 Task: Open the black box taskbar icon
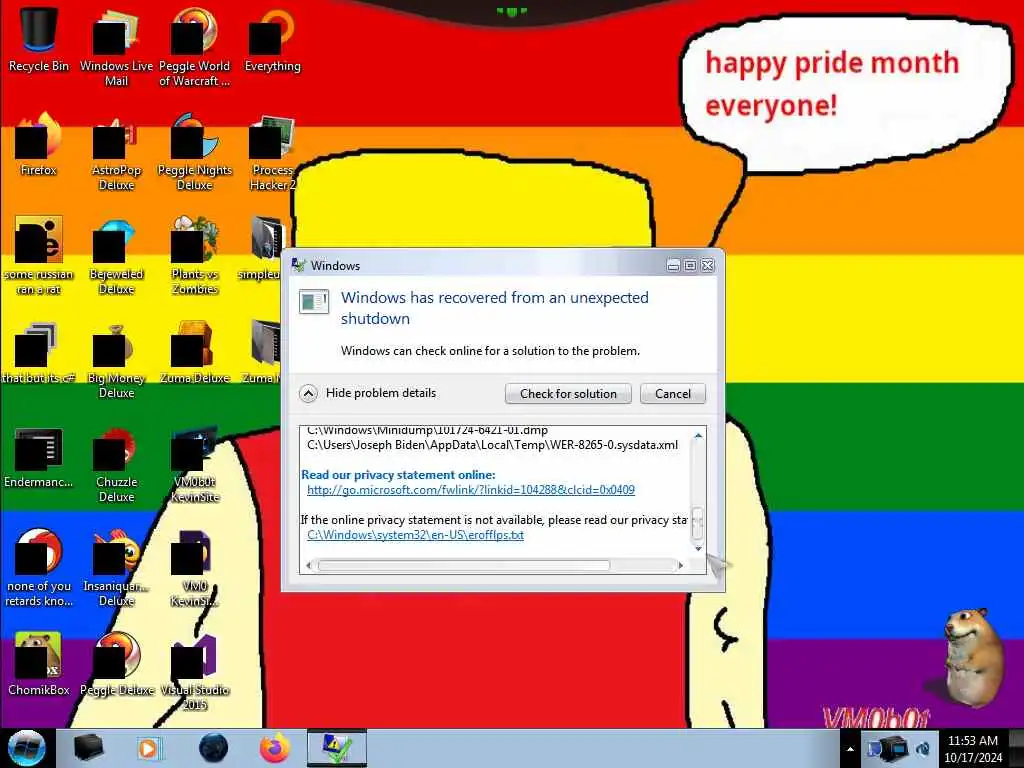coord(88,748)
